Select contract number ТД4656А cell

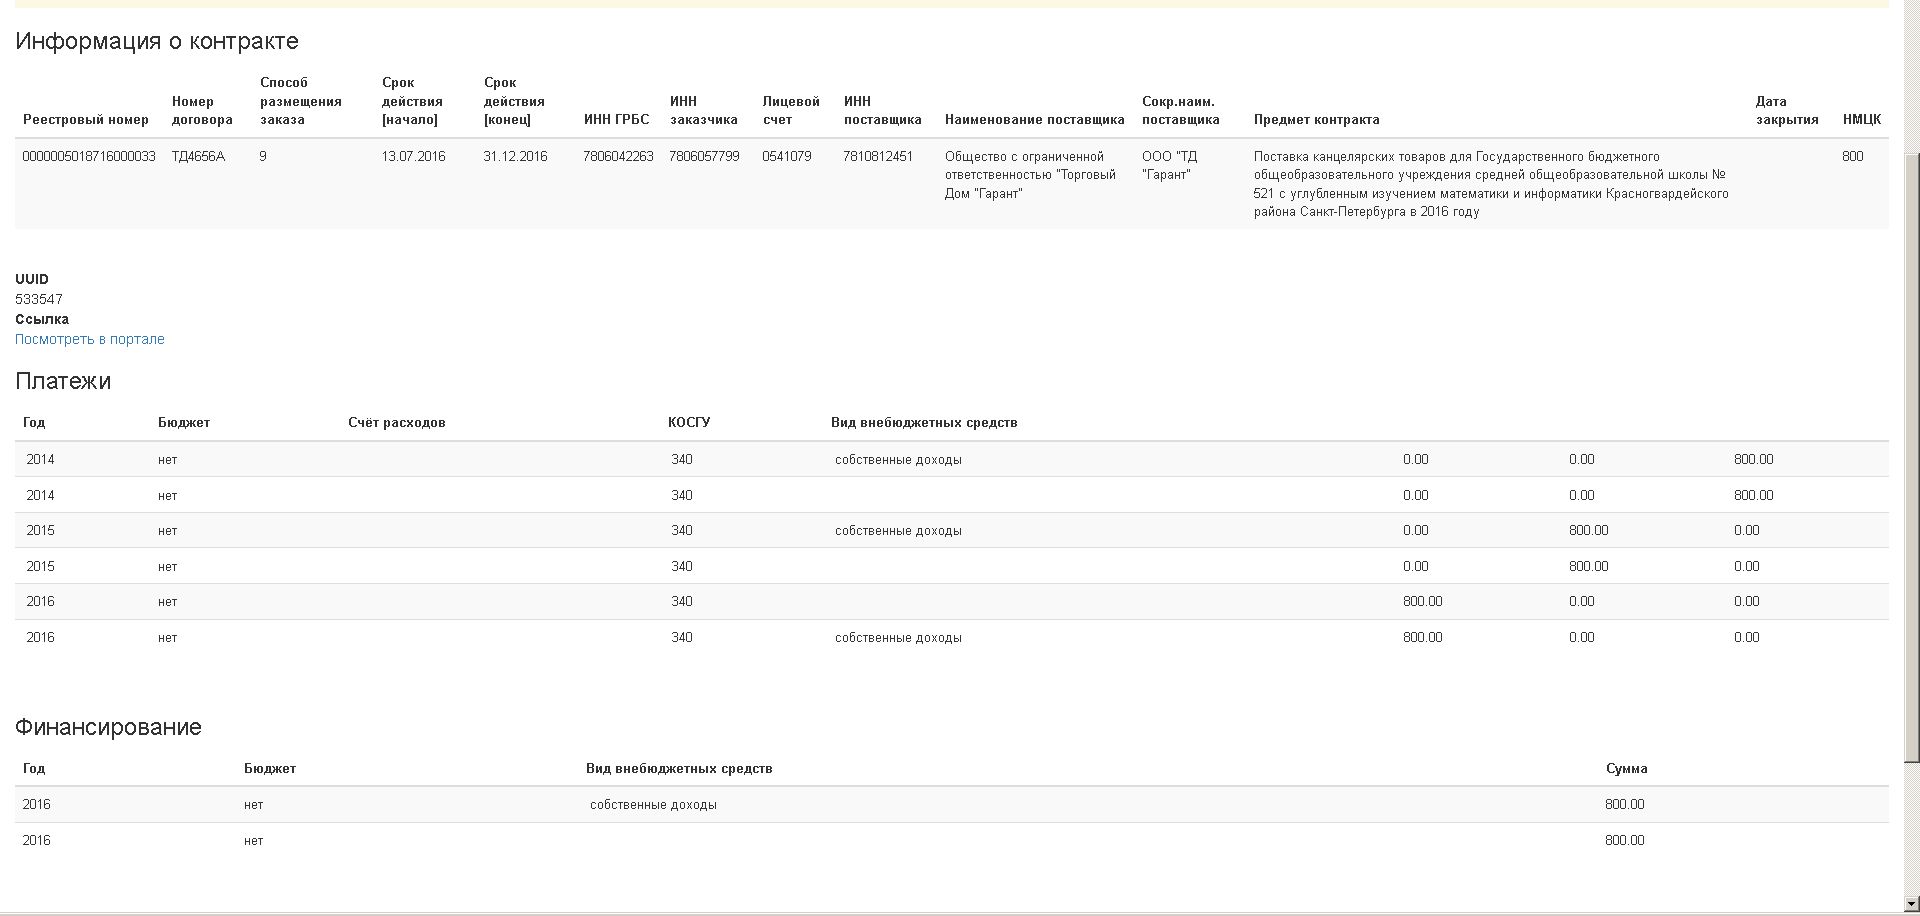coord(198,156)
